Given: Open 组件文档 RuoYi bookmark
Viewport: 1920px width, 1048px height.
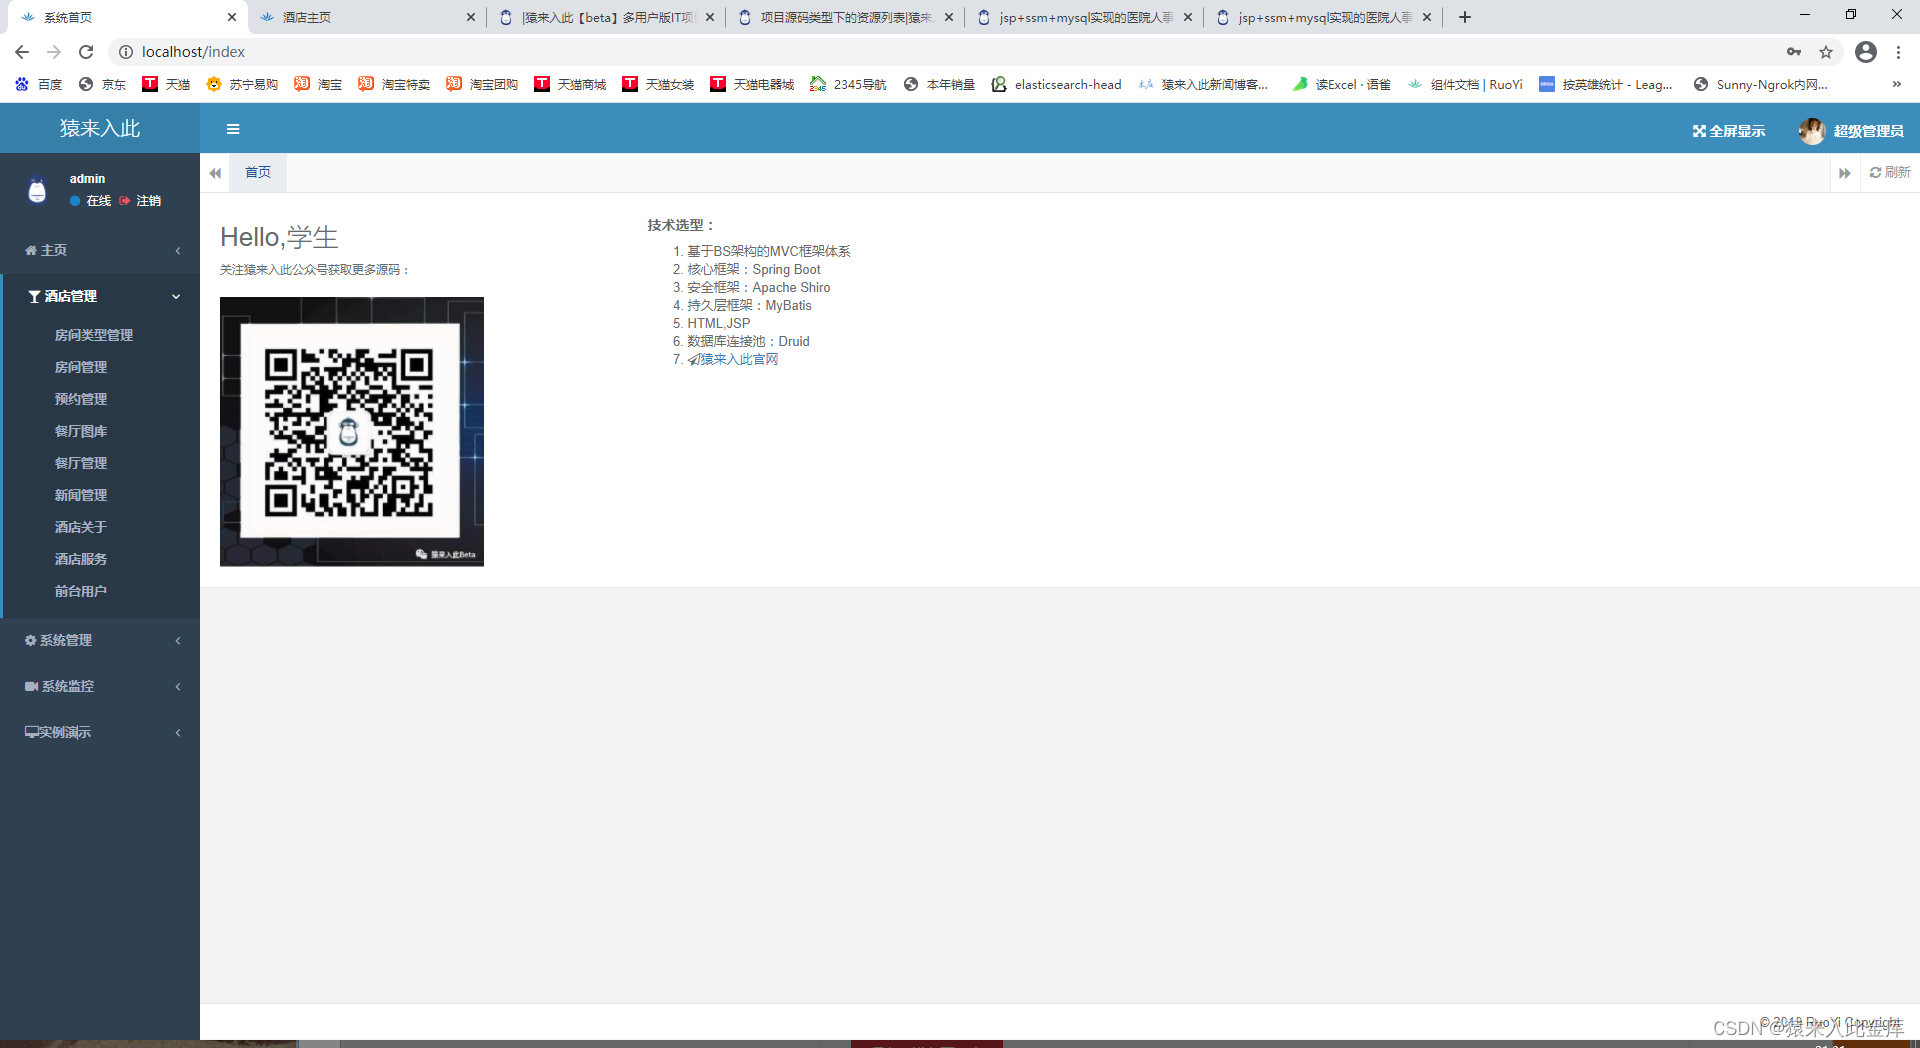Looking at the screenshot, I should [x=1465, y=85].
